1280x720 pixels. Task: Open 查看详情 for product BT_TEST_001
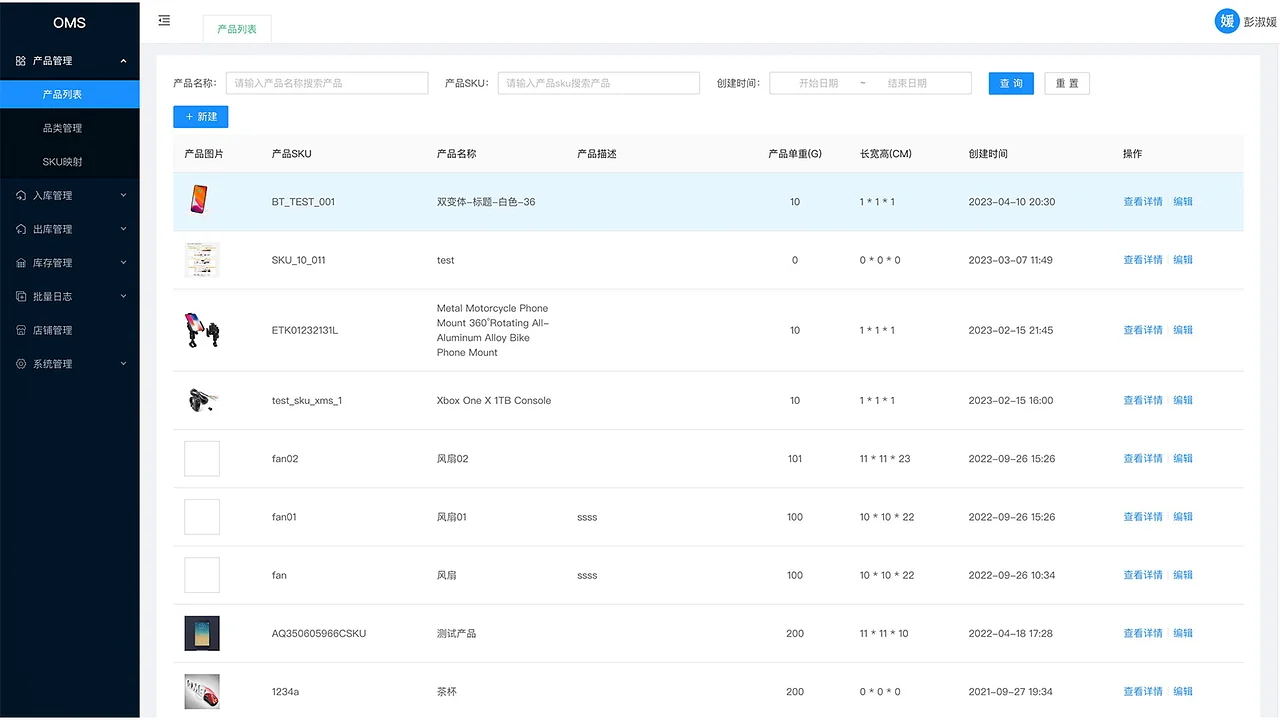(x=1142, y=201)
